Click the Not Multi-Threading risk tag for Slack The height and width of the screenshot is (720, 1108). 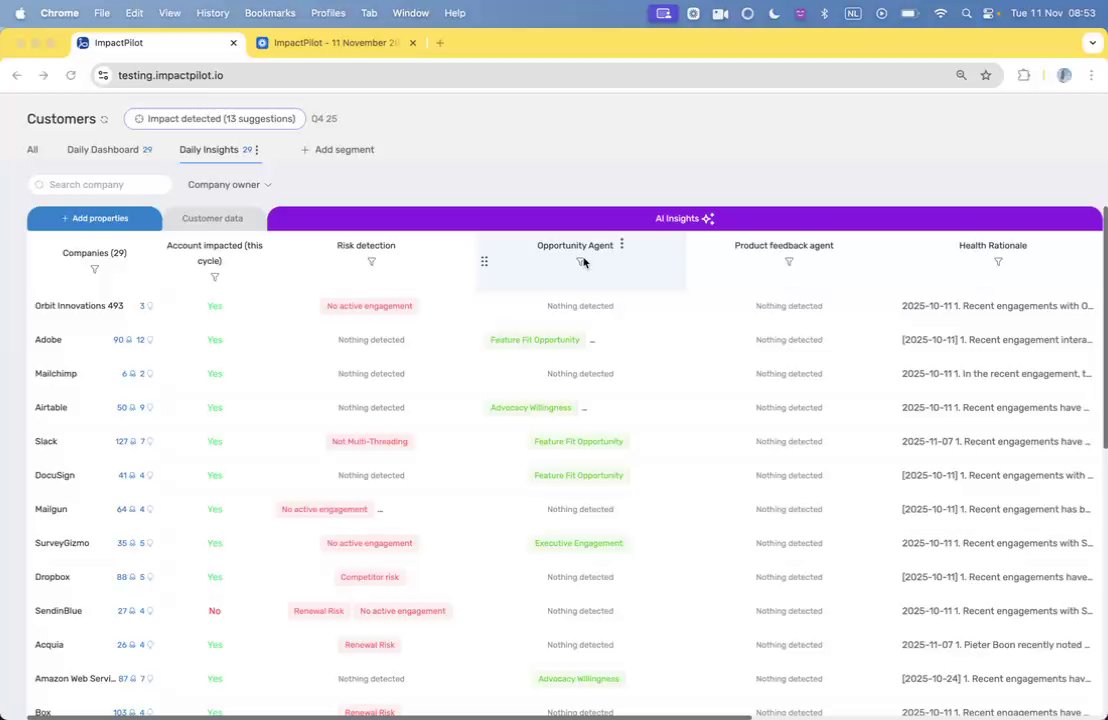click(370, 442)
